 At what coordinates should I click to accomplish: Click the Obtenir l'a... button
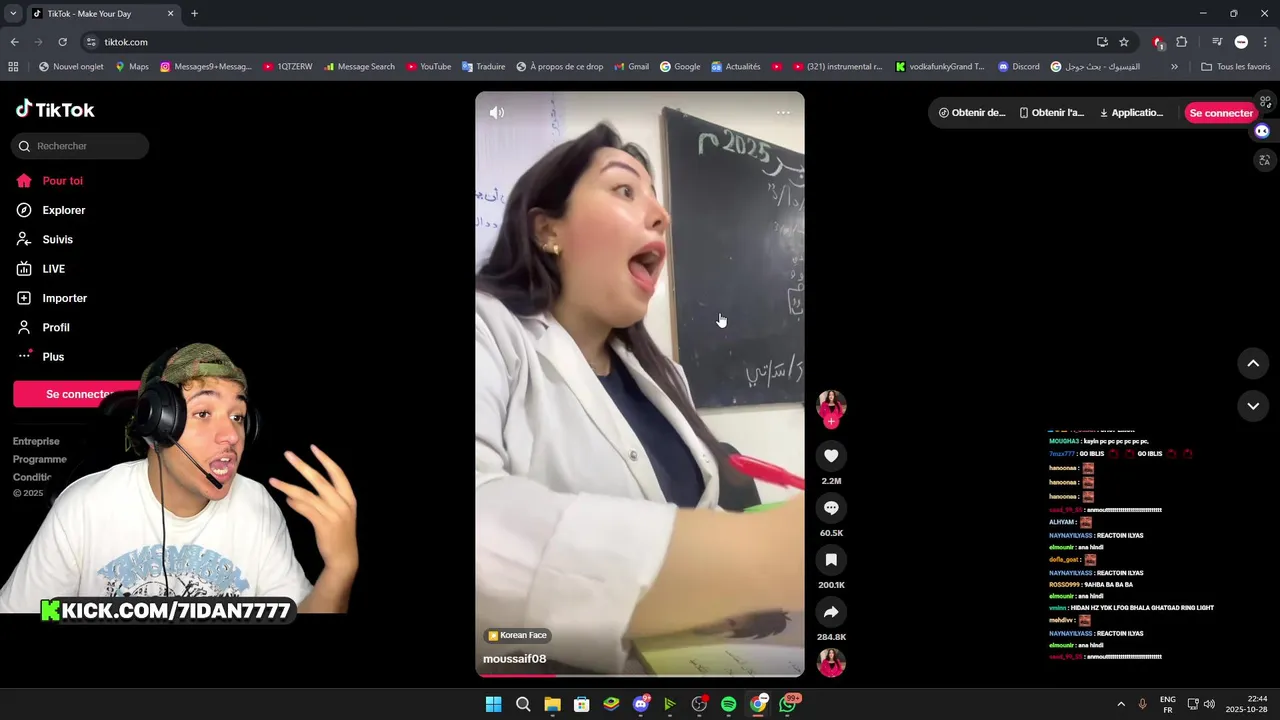[x=1051, y=113]
